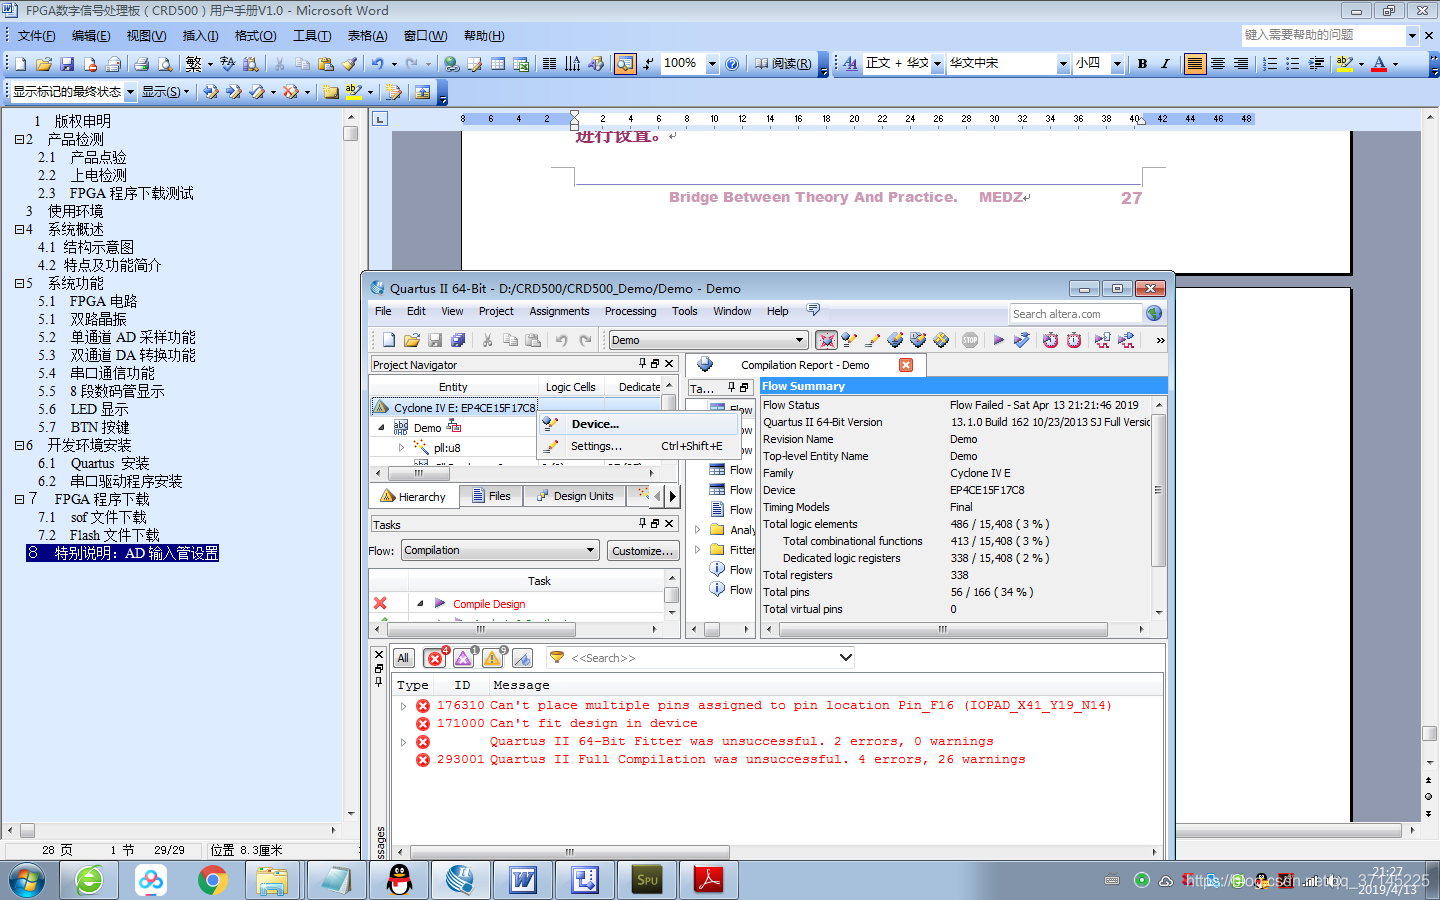The width and height of the screenshot is (1440, 900).
Task: Open the revision Demo combo box
Action: coord(708,340)
